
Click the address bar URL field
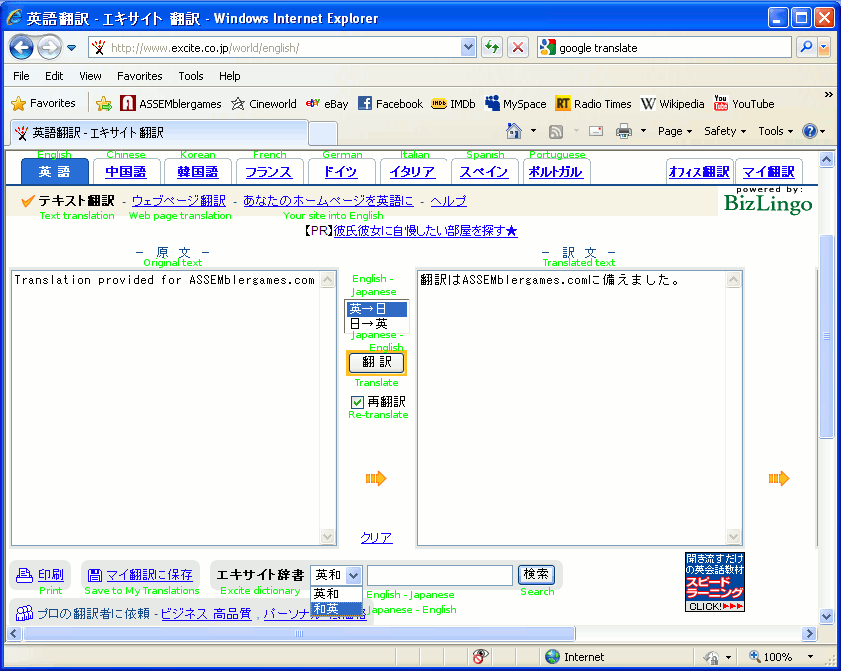[284, 48]
